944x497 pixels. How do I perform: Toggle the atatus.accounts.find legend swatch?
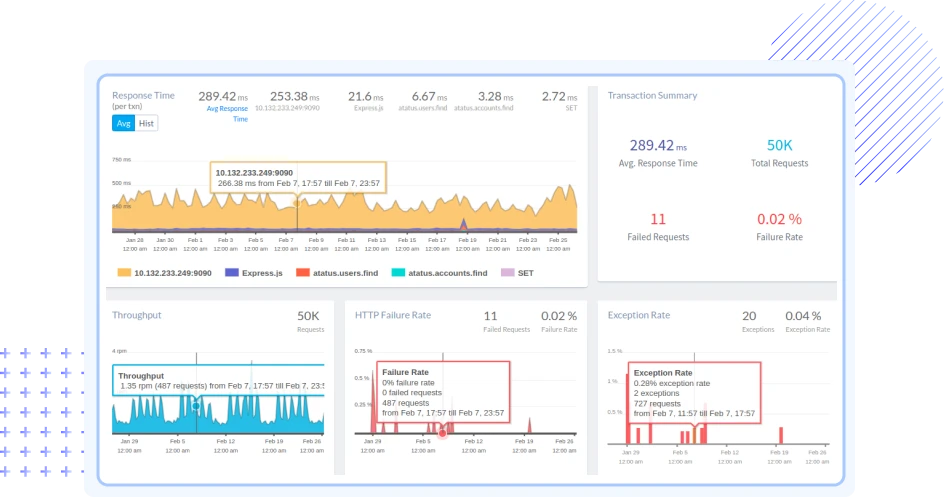pyautogui.click(x=398, y=273)
